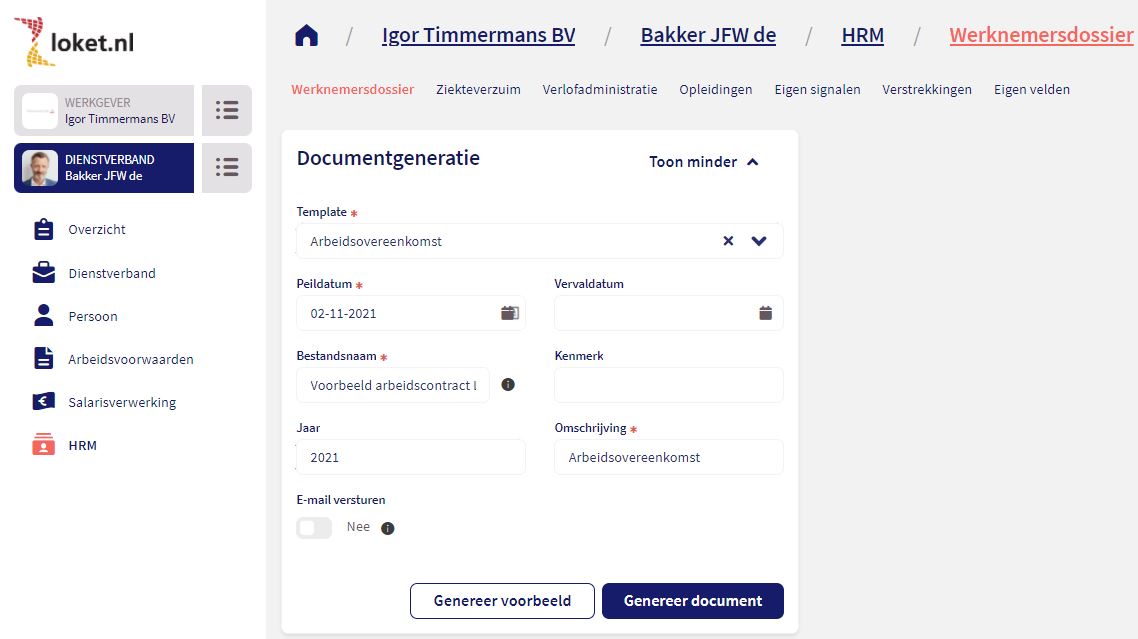The image size is (1138, 639).
Task: Switch to the Ziekteverzuim tab
Action: tap(478, 89)
